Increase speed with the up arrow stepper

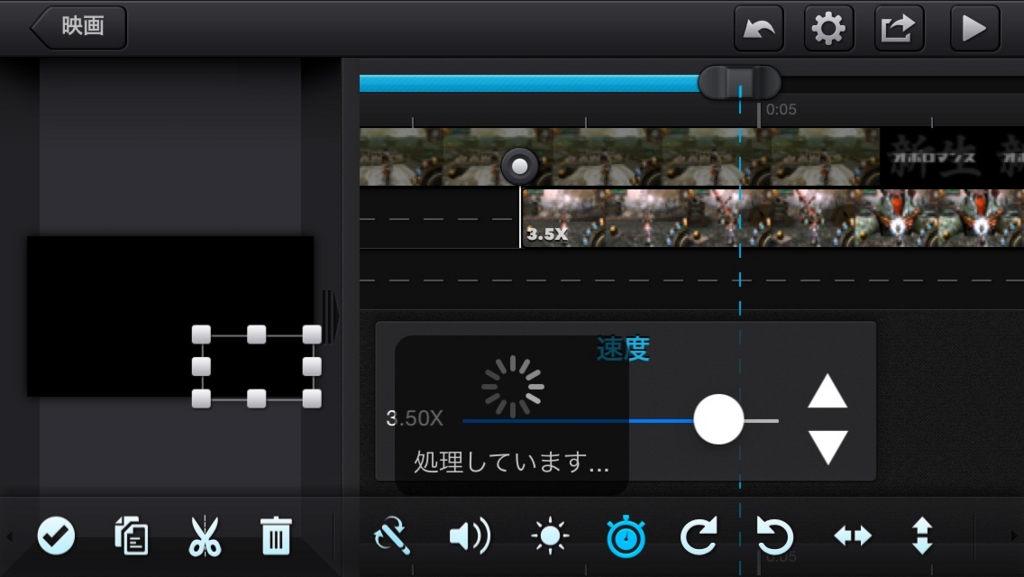(828, 390)
